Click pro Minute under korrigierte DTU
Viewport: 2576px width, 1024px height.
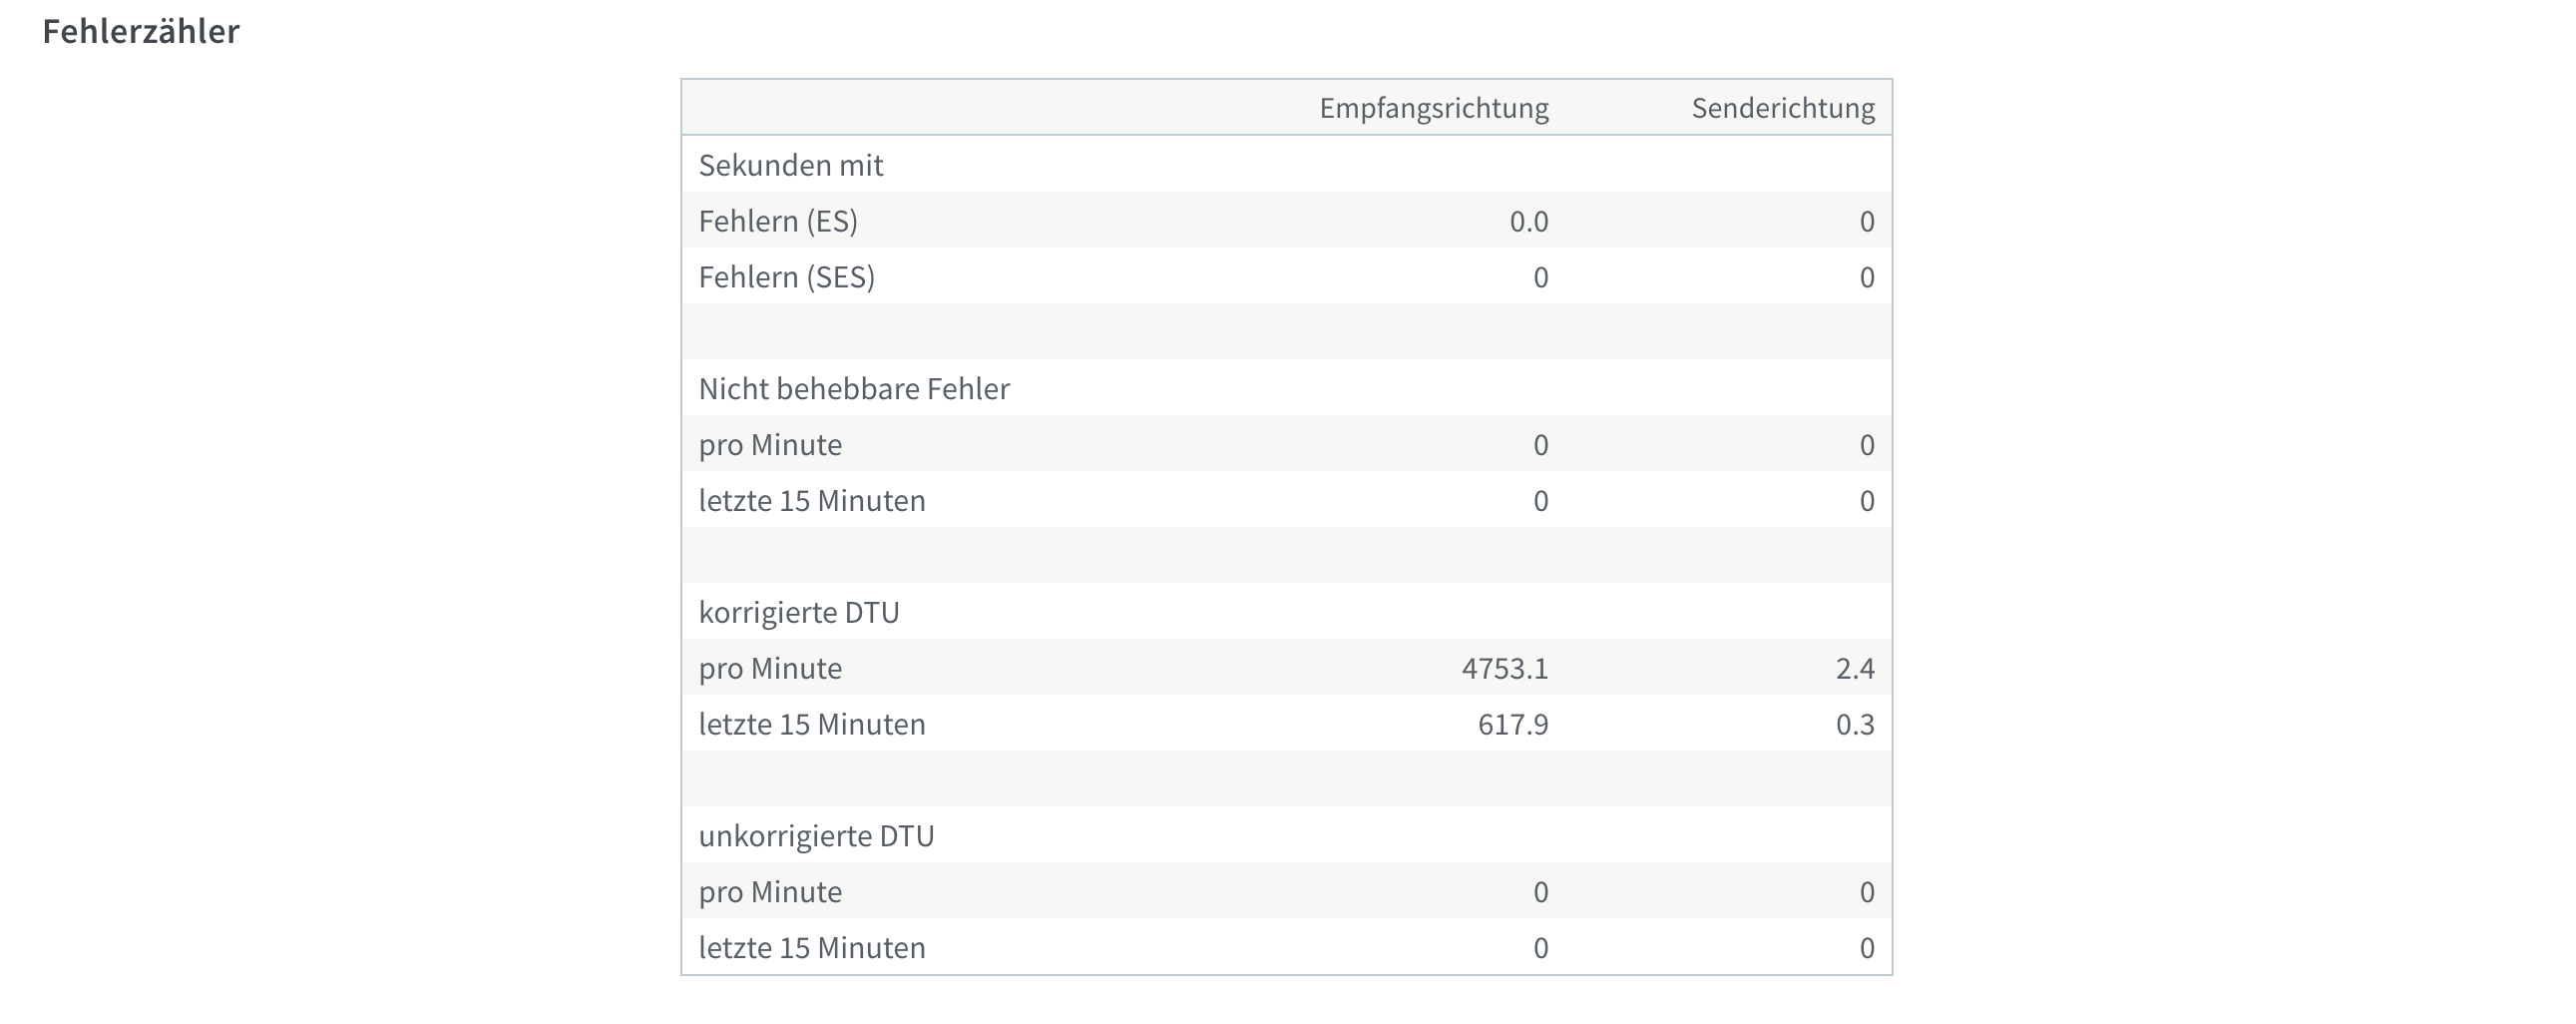click(770, 668)
